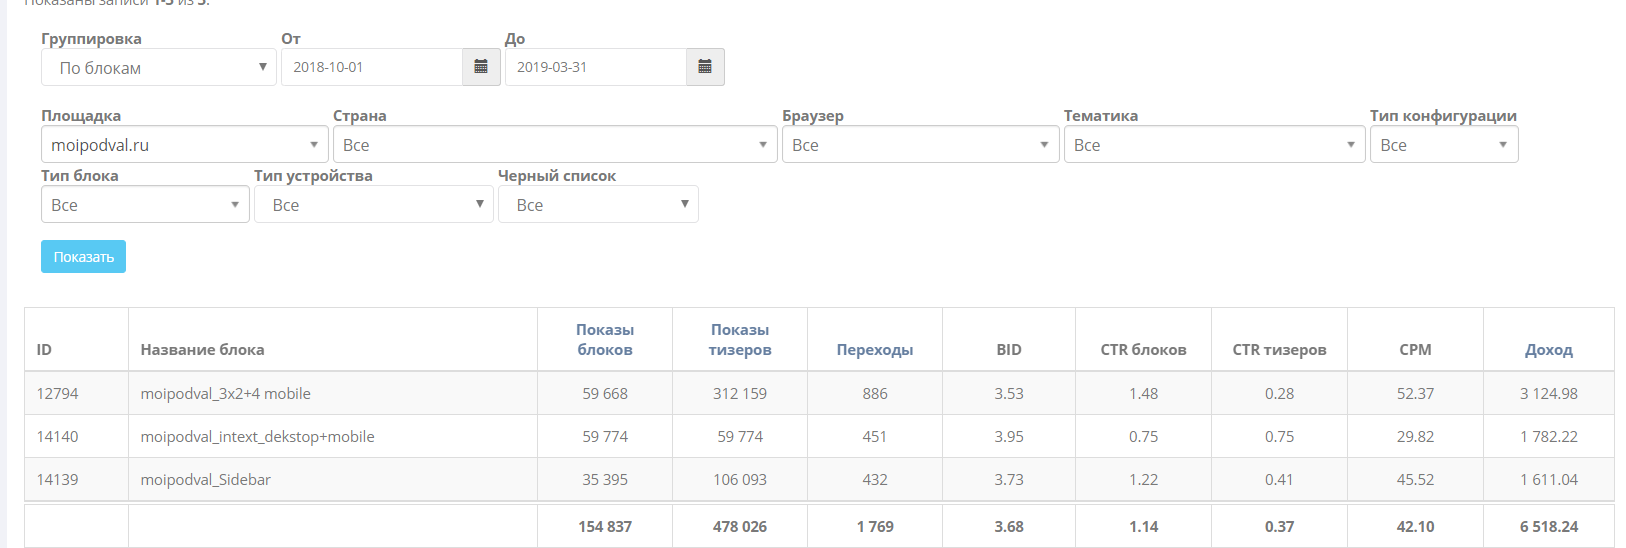
Task: Expand the Страна dropdown
Action: (x=554, y=145)
